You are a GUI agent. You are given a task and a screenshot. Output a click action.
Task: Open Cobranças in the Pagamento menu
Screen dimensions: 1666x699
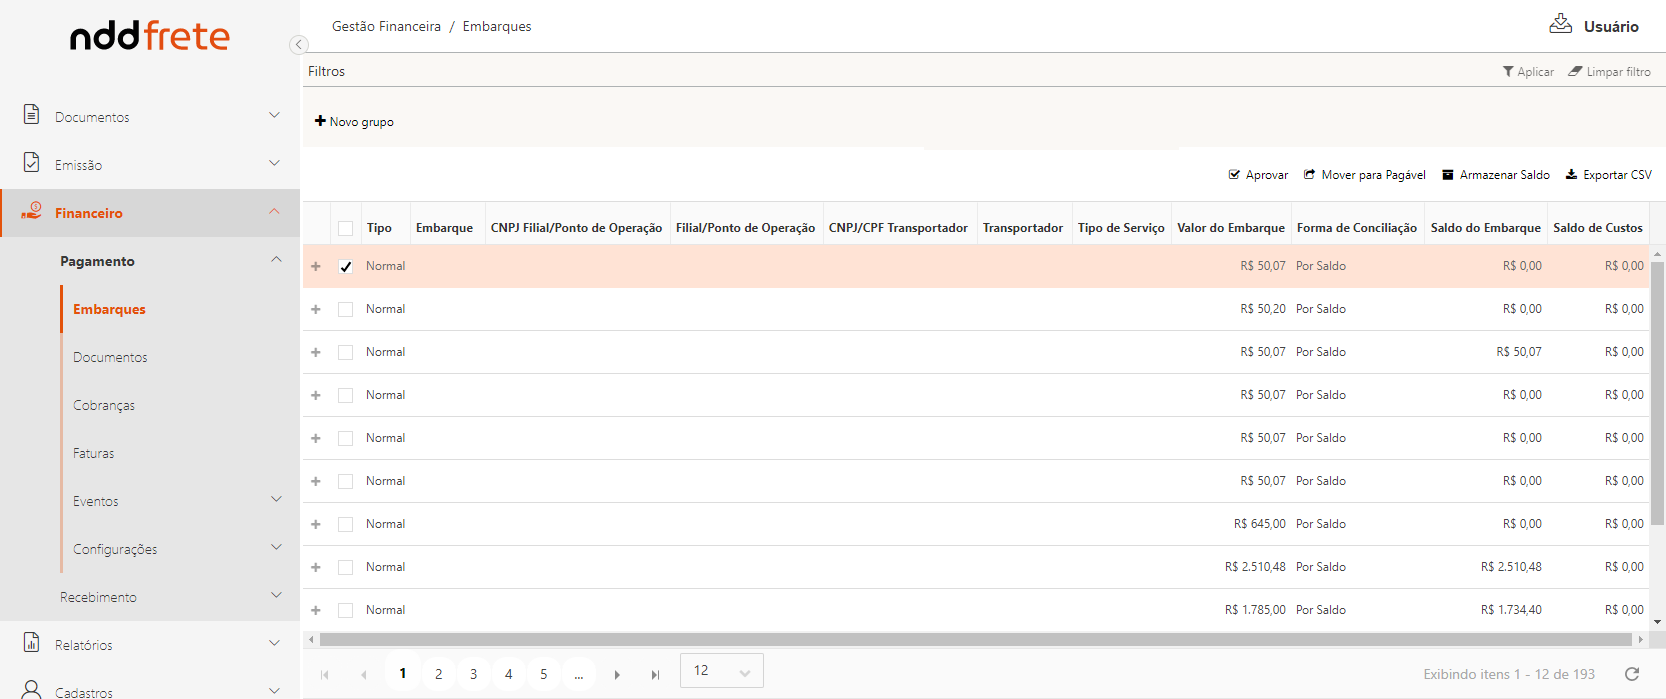click(104, 405)
